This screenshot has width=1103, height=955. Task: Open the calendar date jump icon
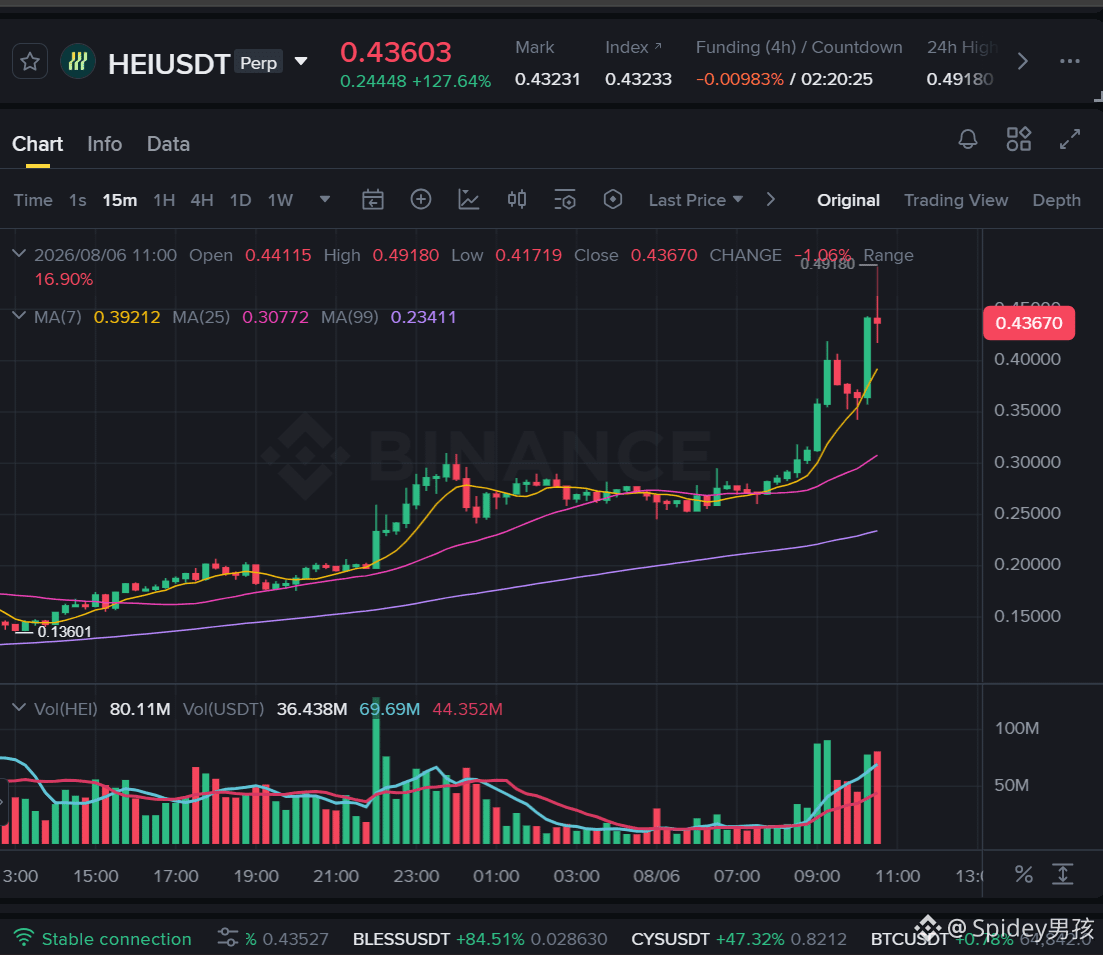tap(373, 200)
